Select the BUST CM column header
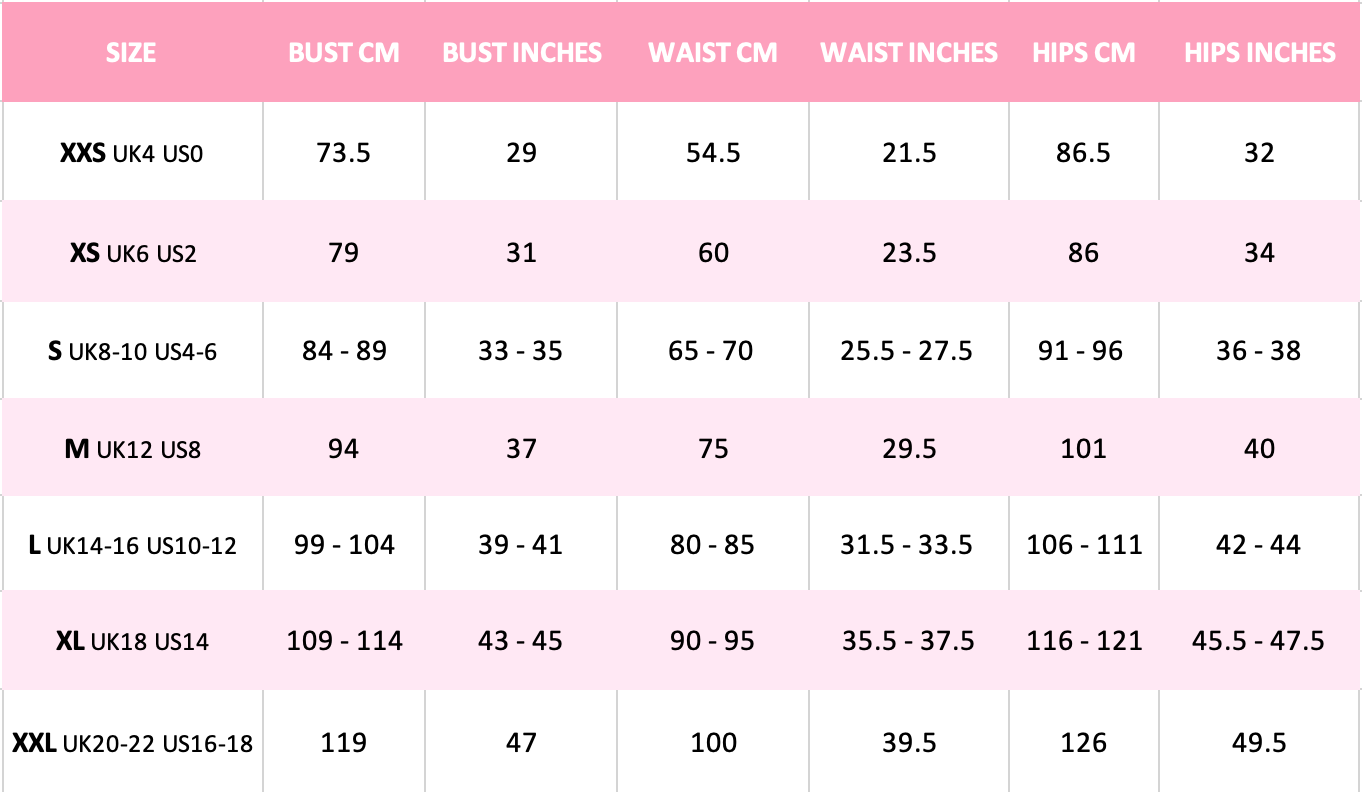Screen dimensions: 1362x792 pos(344,53)
